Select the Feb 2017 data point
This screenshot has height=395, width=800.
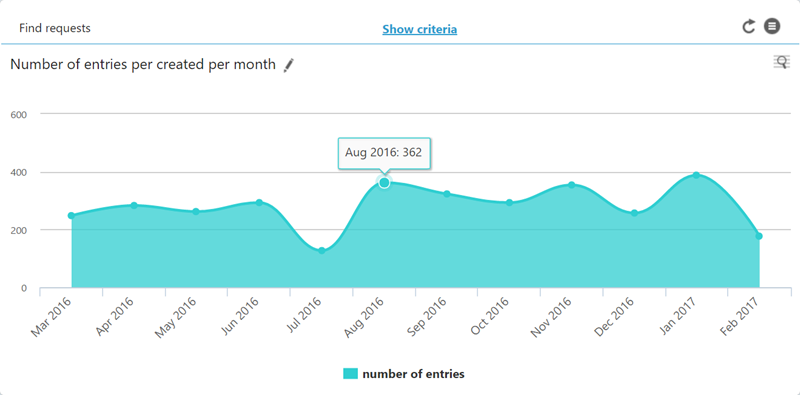[x=759, y=236]
